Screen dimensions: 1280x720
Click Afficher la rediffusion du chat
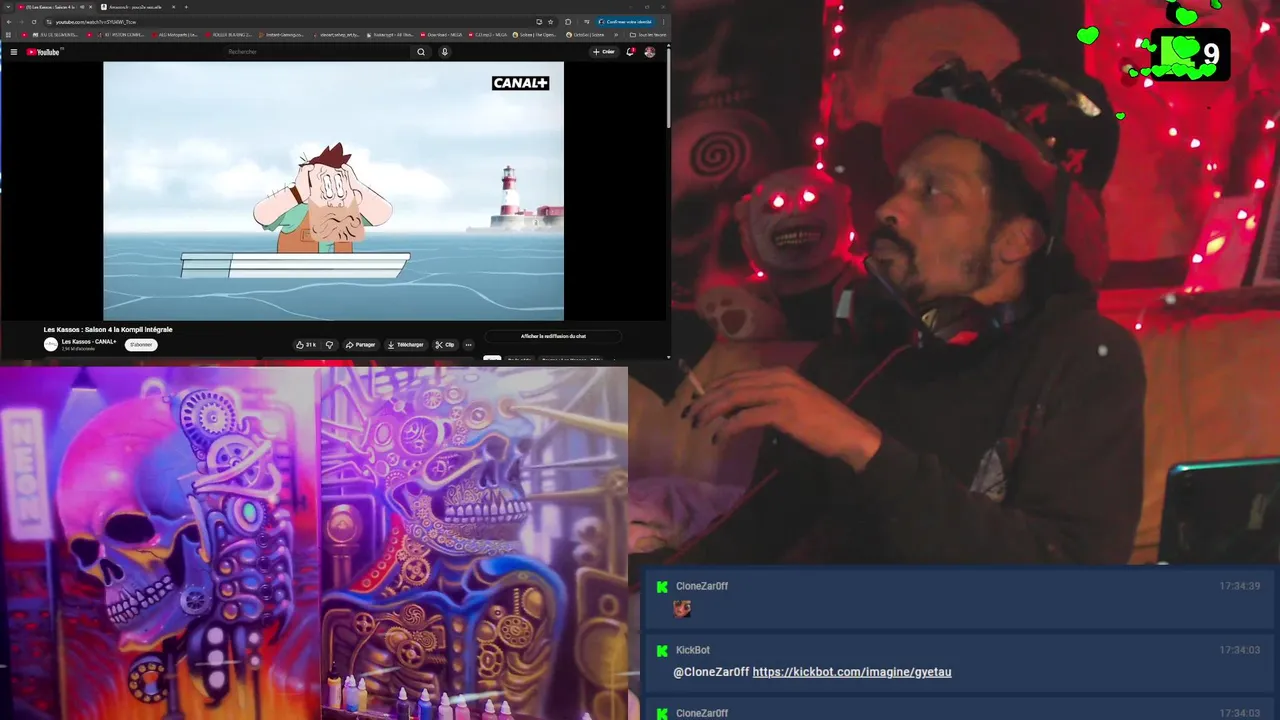tap(553, 336)
